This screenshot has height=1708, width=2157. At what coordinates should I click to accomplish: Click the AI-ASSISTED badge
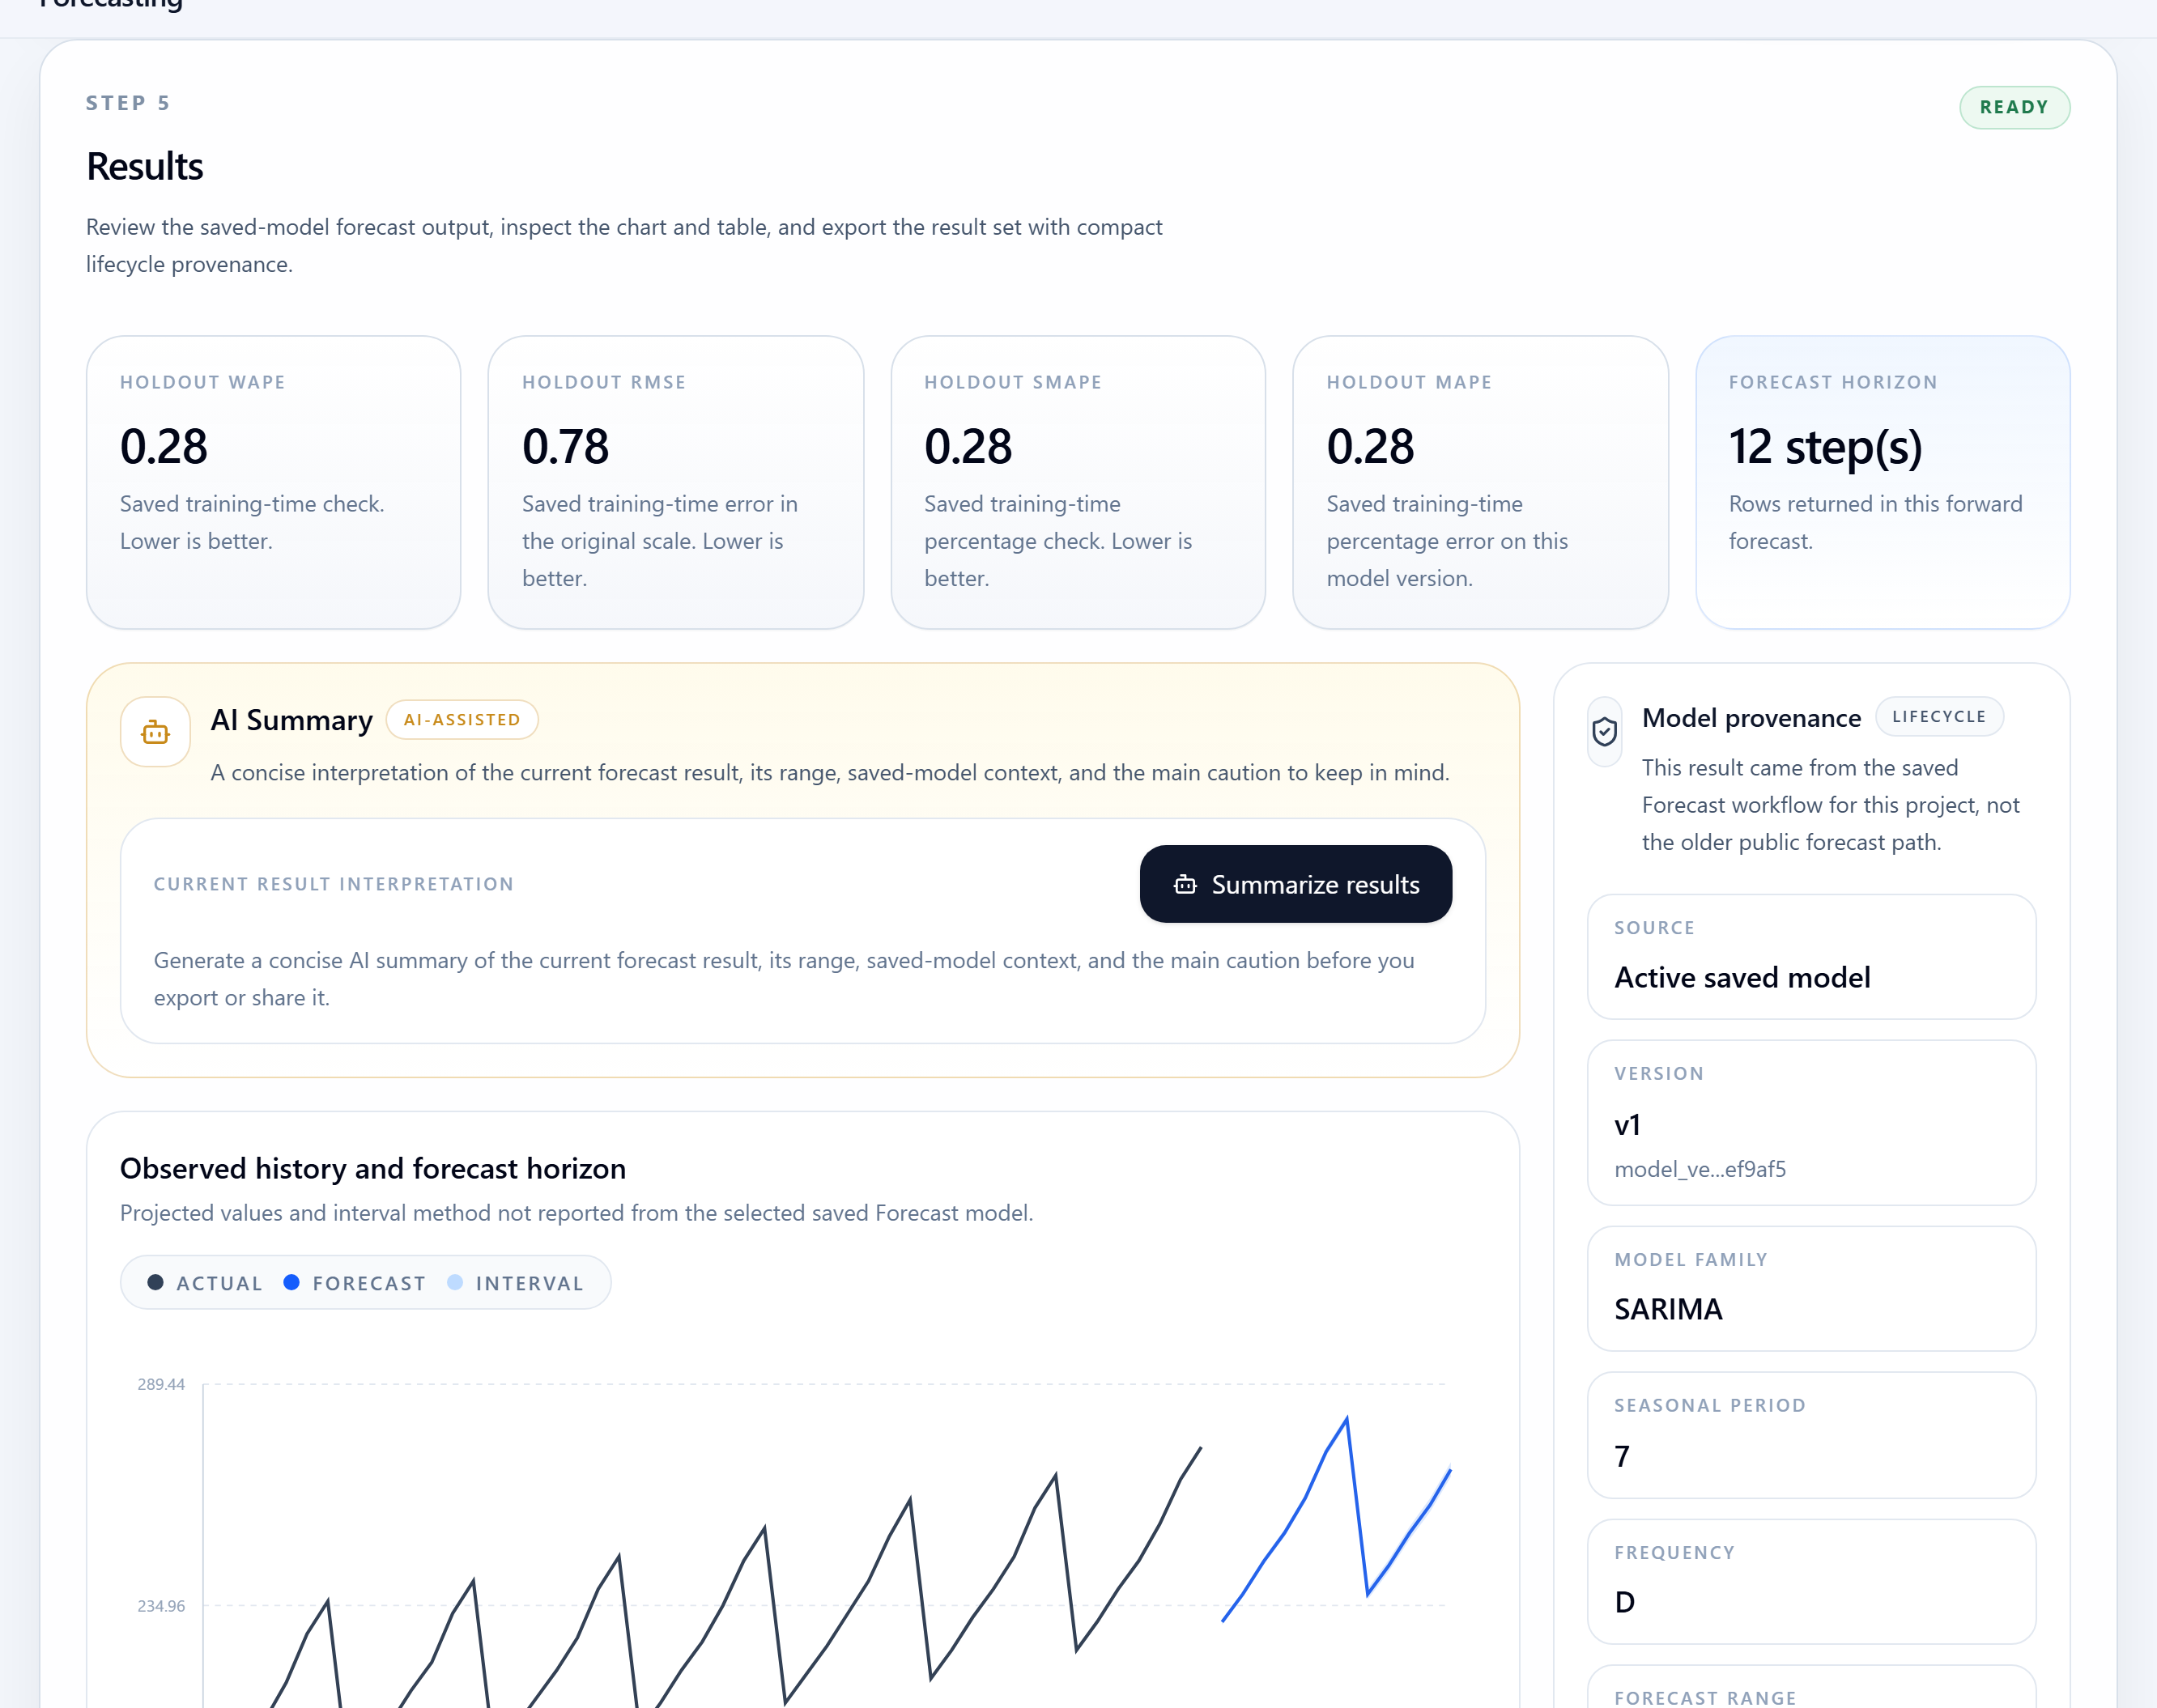point(462,720)
